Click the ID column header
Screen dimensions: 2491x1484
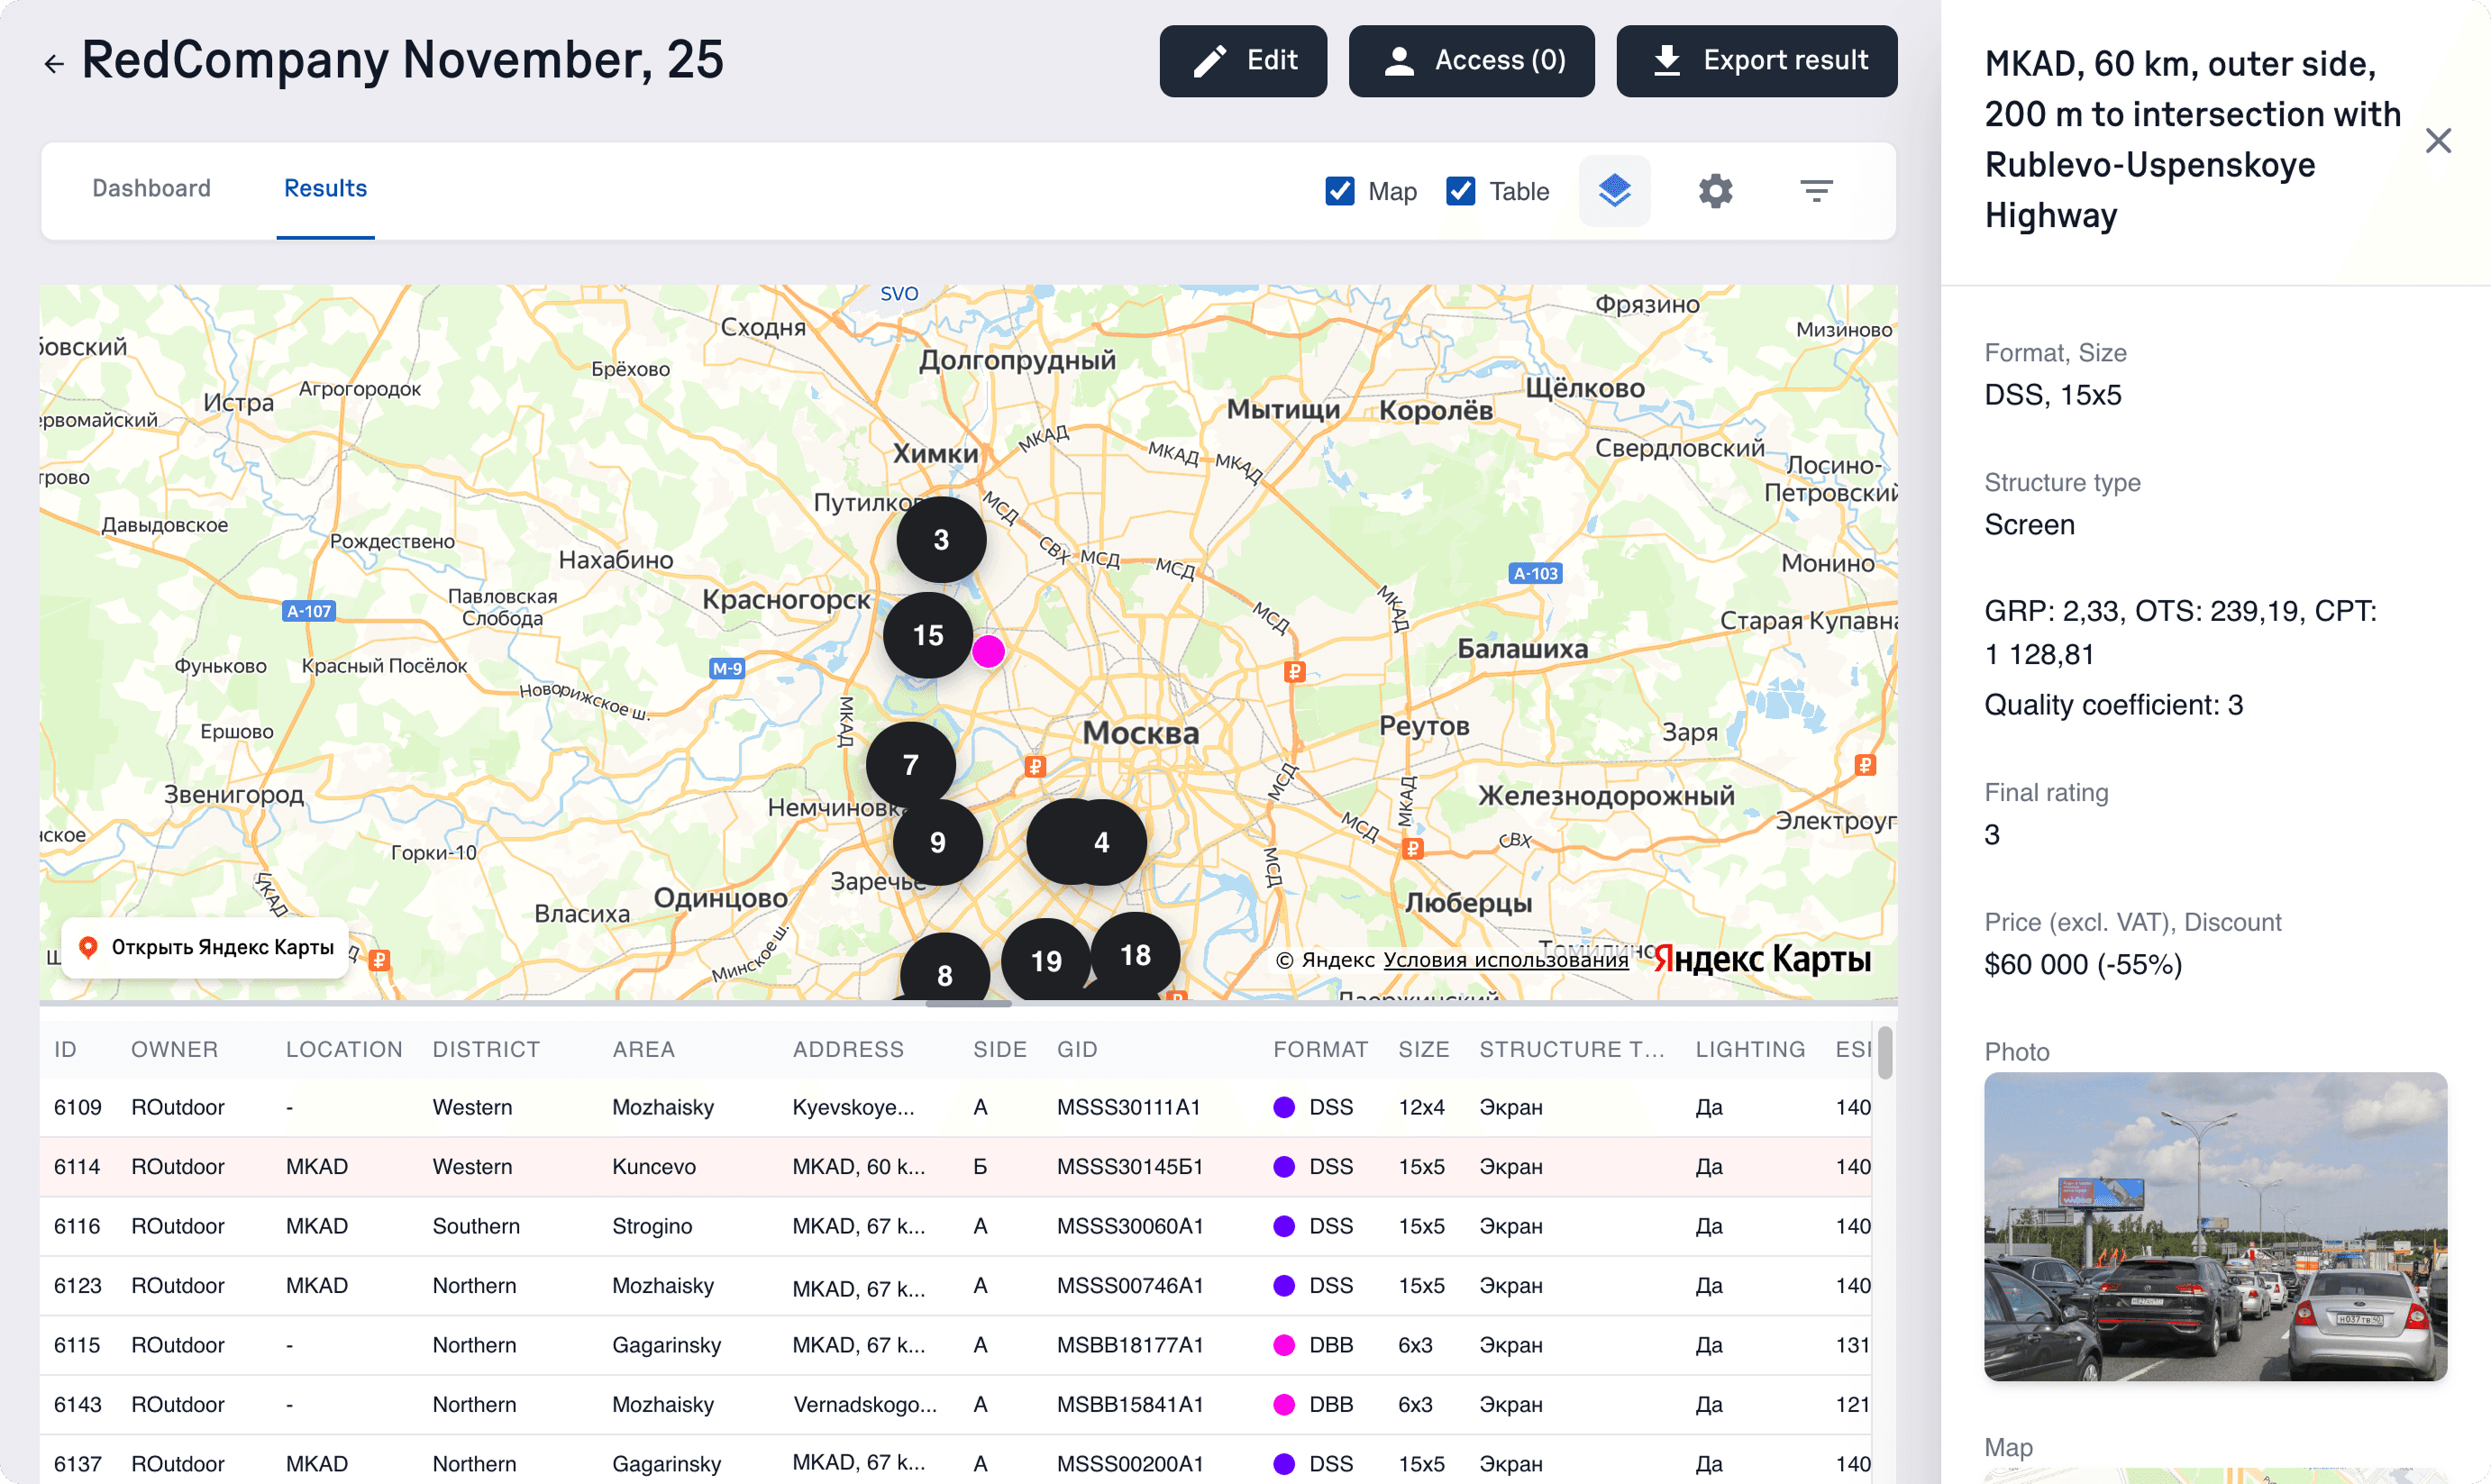(65, 1049)
